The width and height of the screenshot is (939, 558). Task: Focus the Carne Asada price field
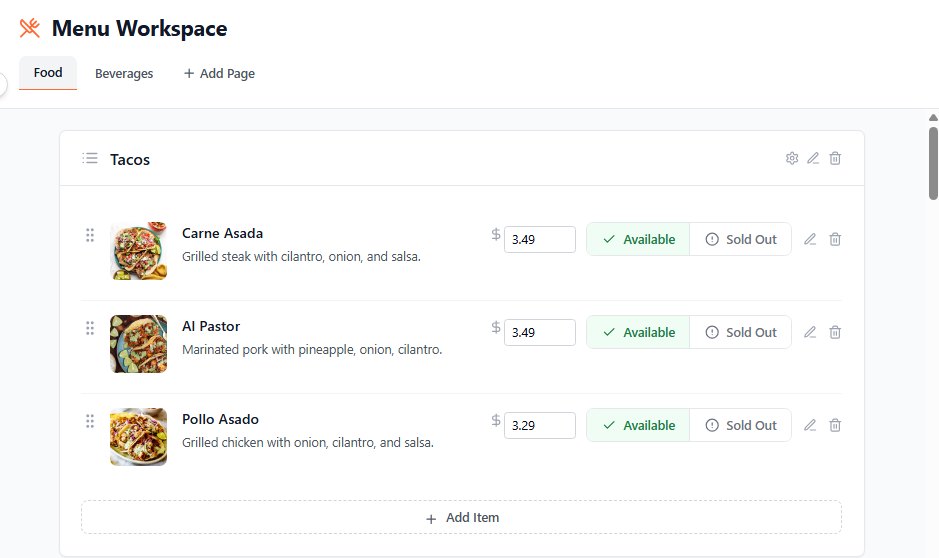pyautogui.click(x=540, y=239)
